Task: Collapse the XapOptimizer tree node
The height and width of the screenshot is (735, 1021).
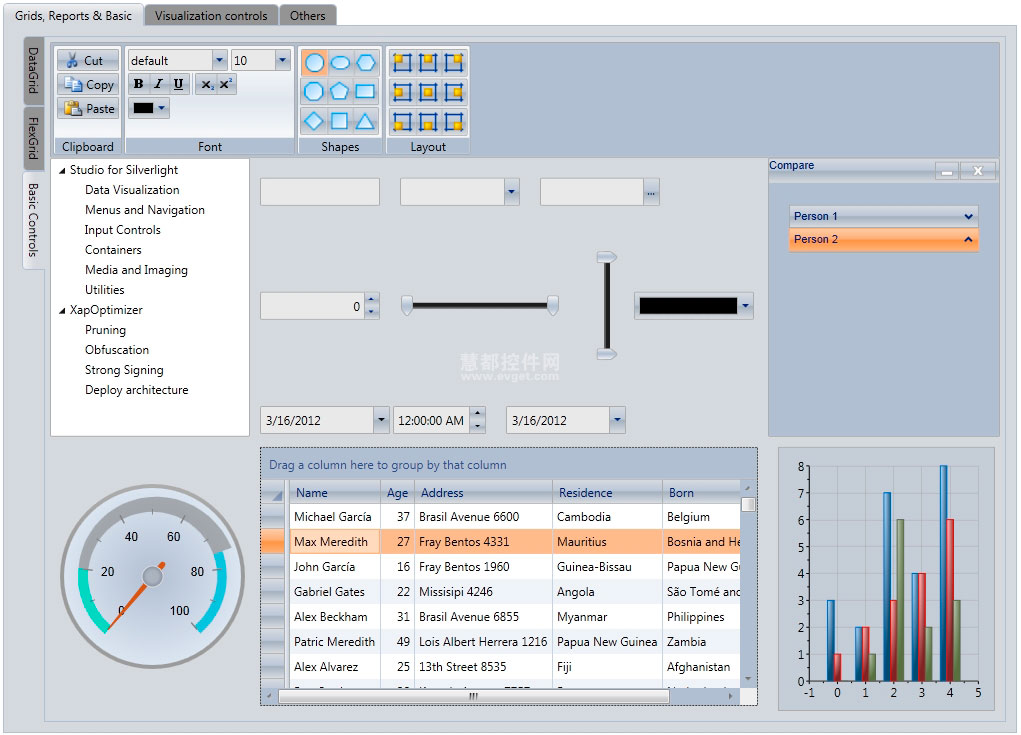Action: (63, 311)
